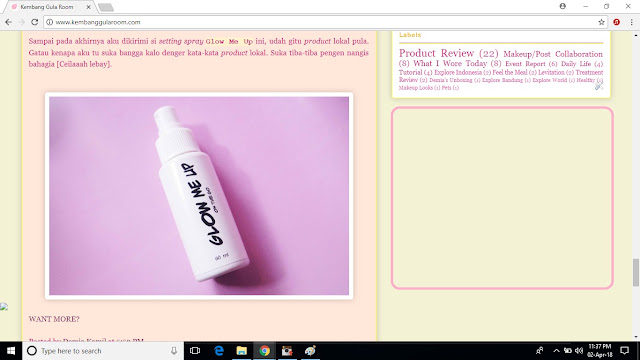Click the Labels widget heading
Image resolution: width=640 pixels, height=360 pixels.
pos(410,35)
